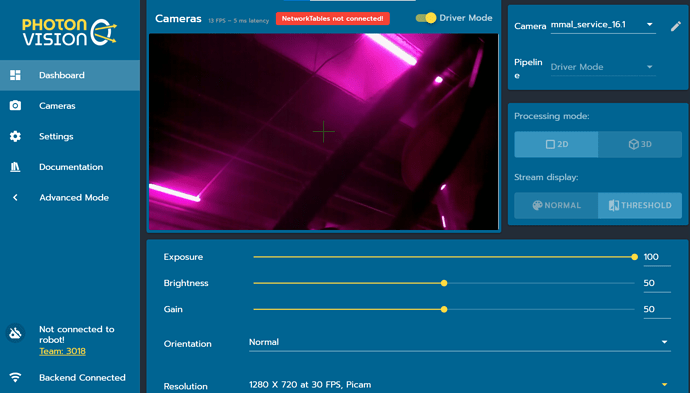Click the Brightness value field showing 50
This screenshot has height=393, width=690.
657,283
